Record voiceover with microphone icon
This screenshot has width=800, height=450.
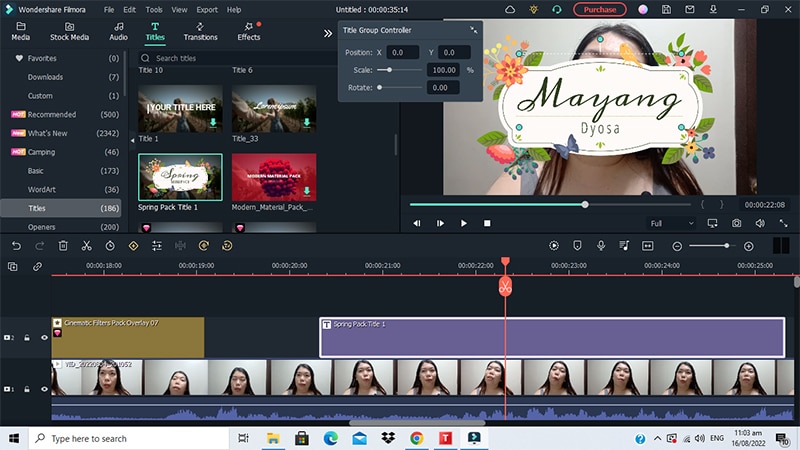601,246
